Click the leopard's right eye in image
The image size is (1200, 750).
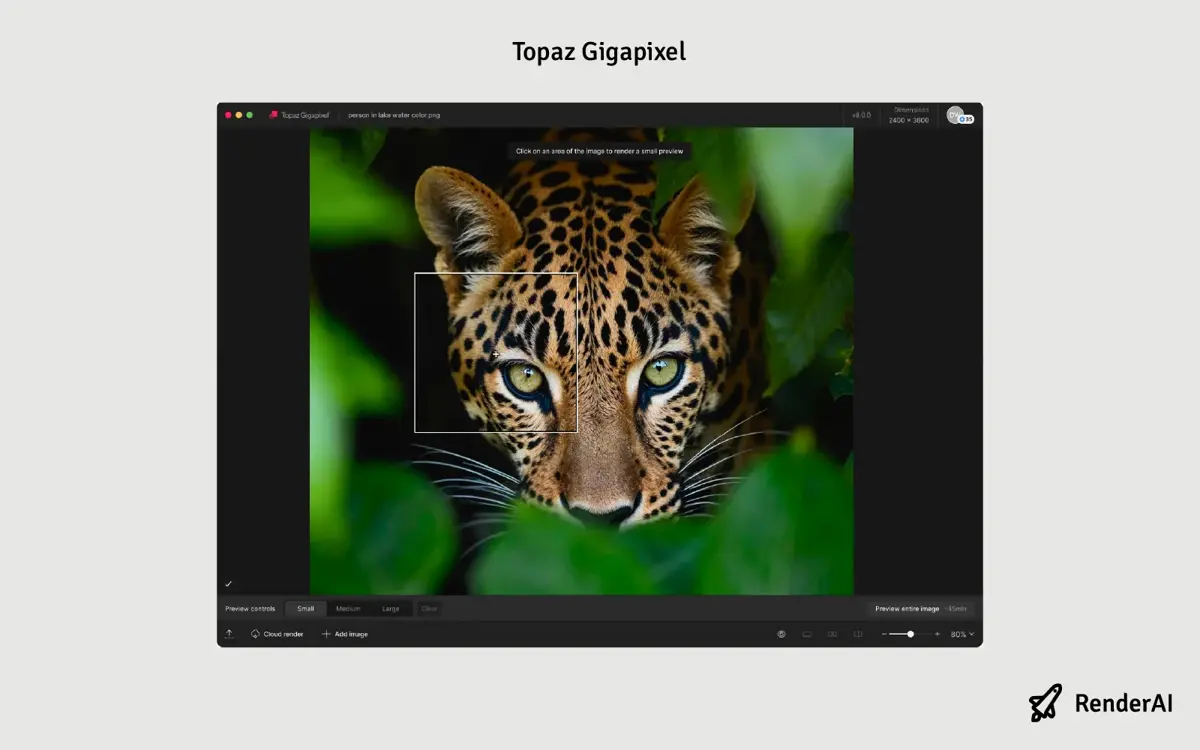(662, 372)
